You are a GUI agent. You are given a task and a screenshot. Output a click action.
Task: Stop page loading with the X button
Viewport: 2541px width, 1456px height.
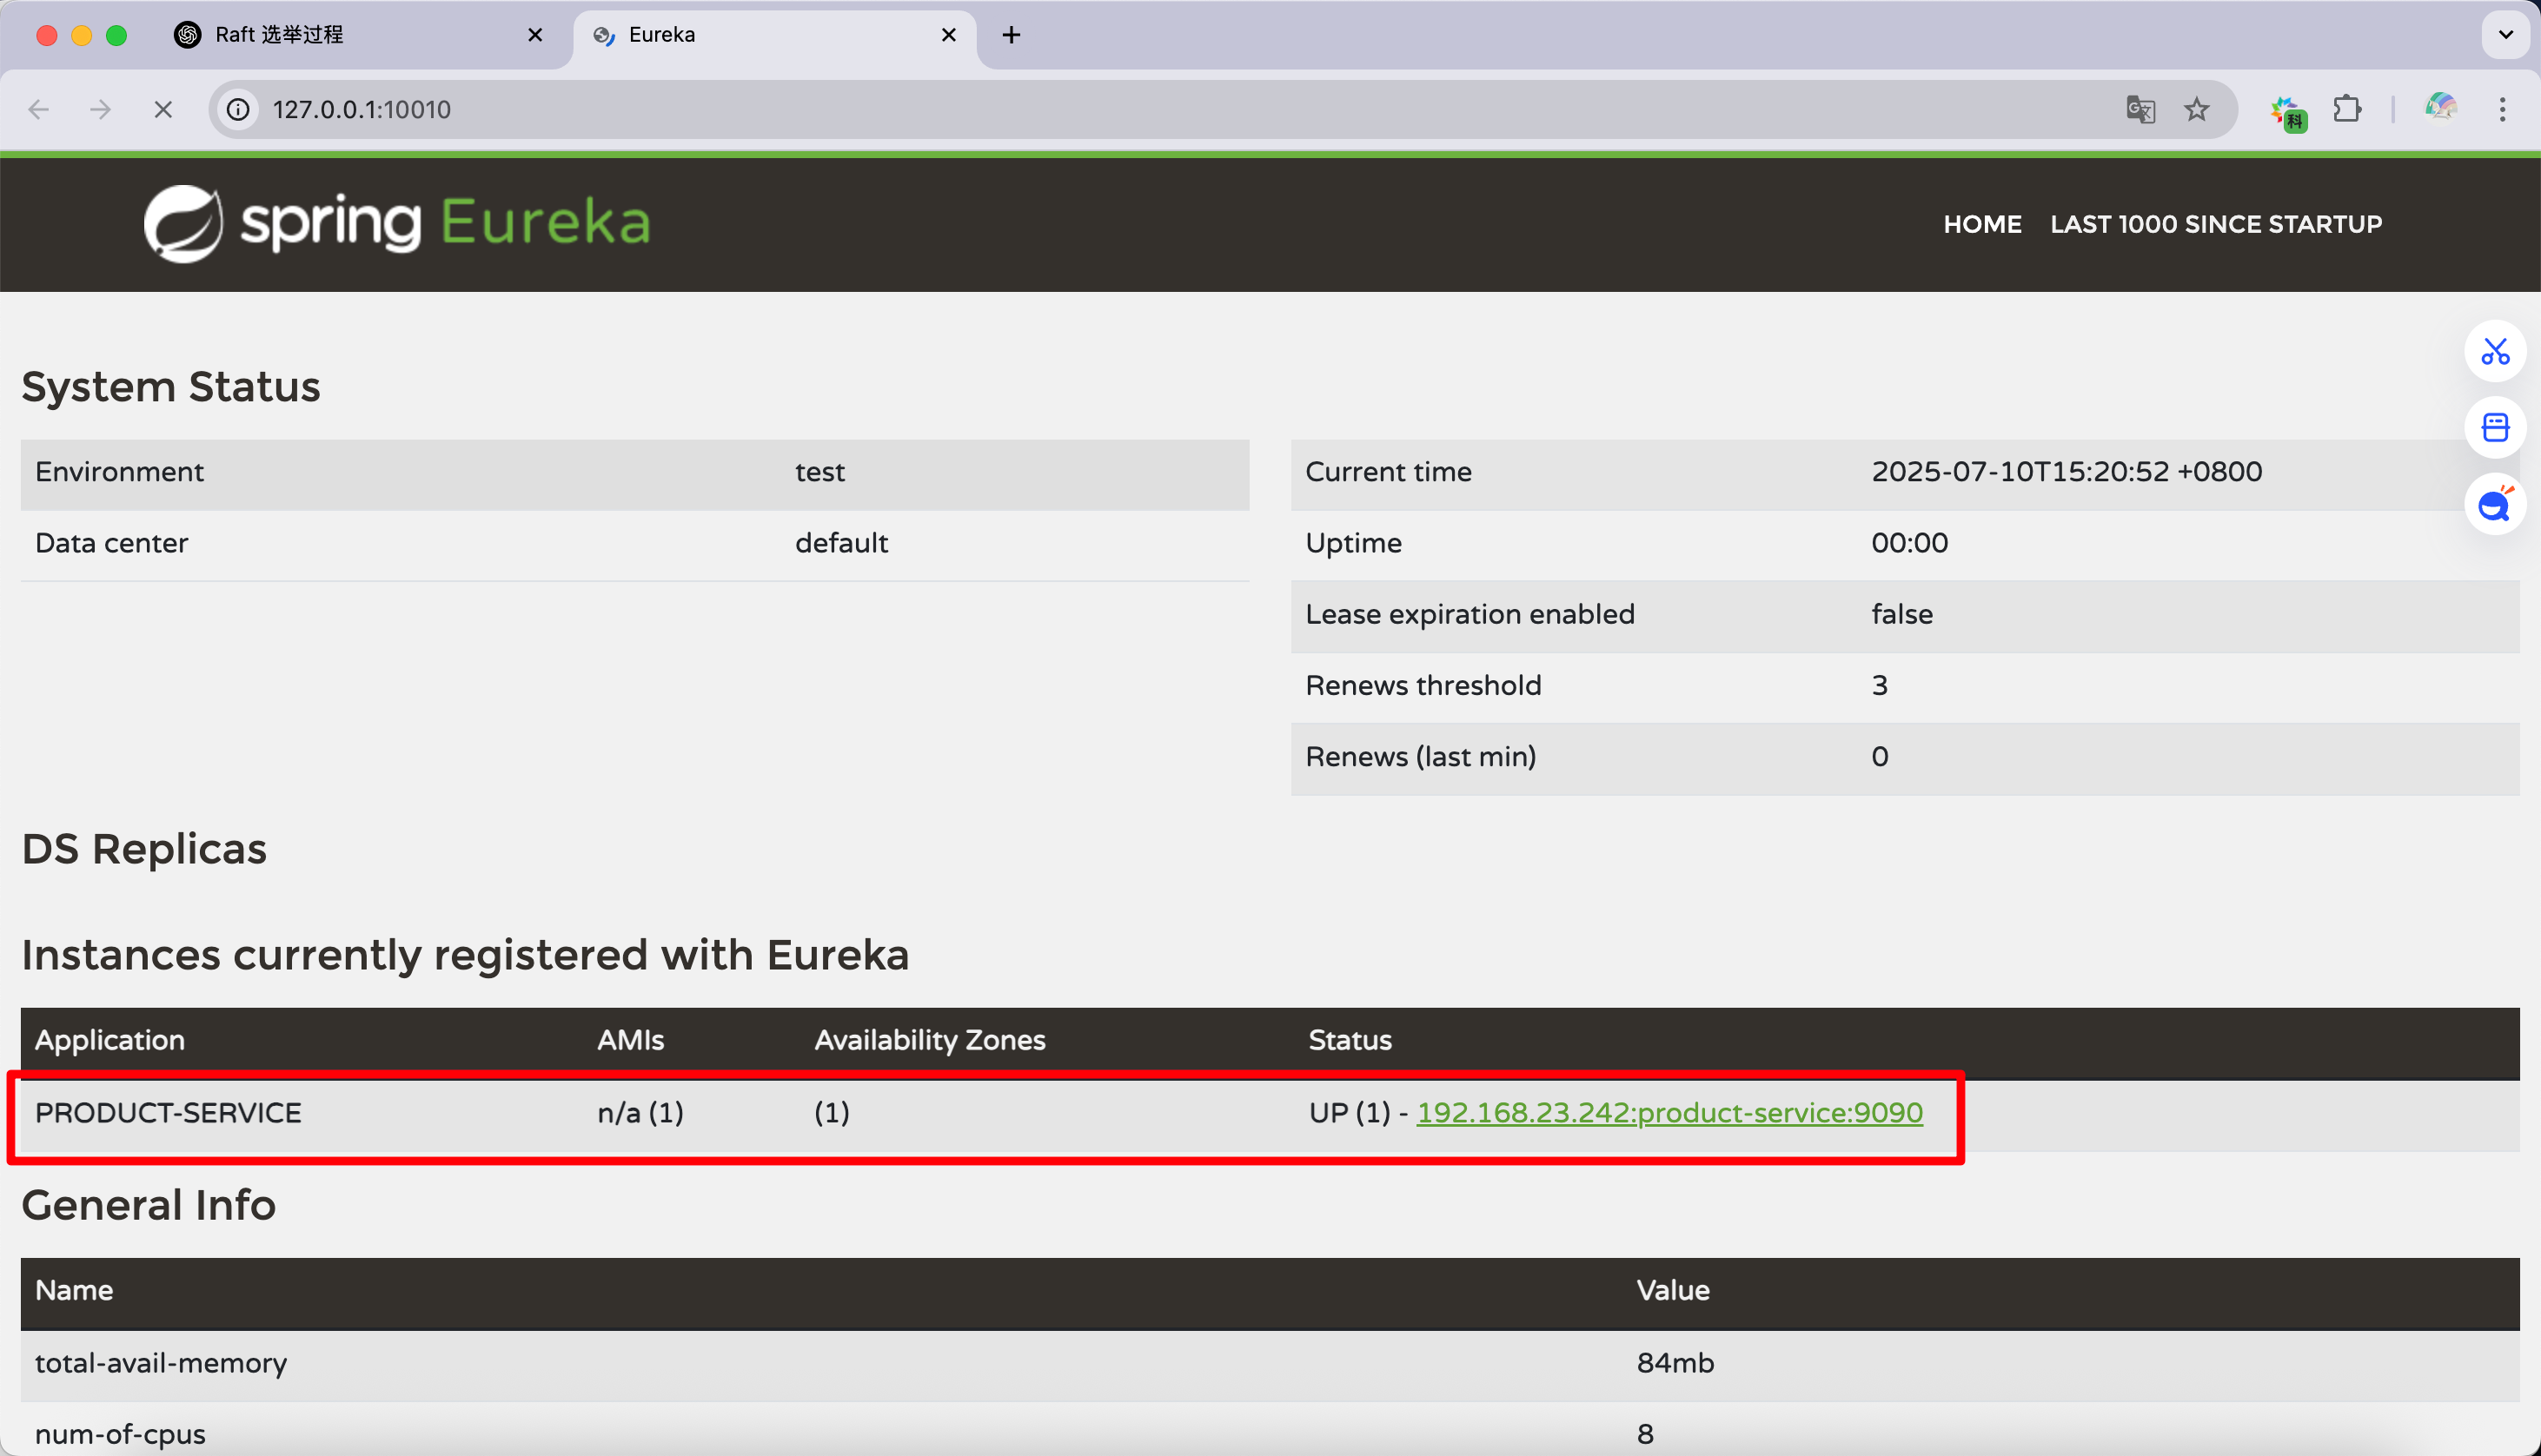click(x=163, y=109)
